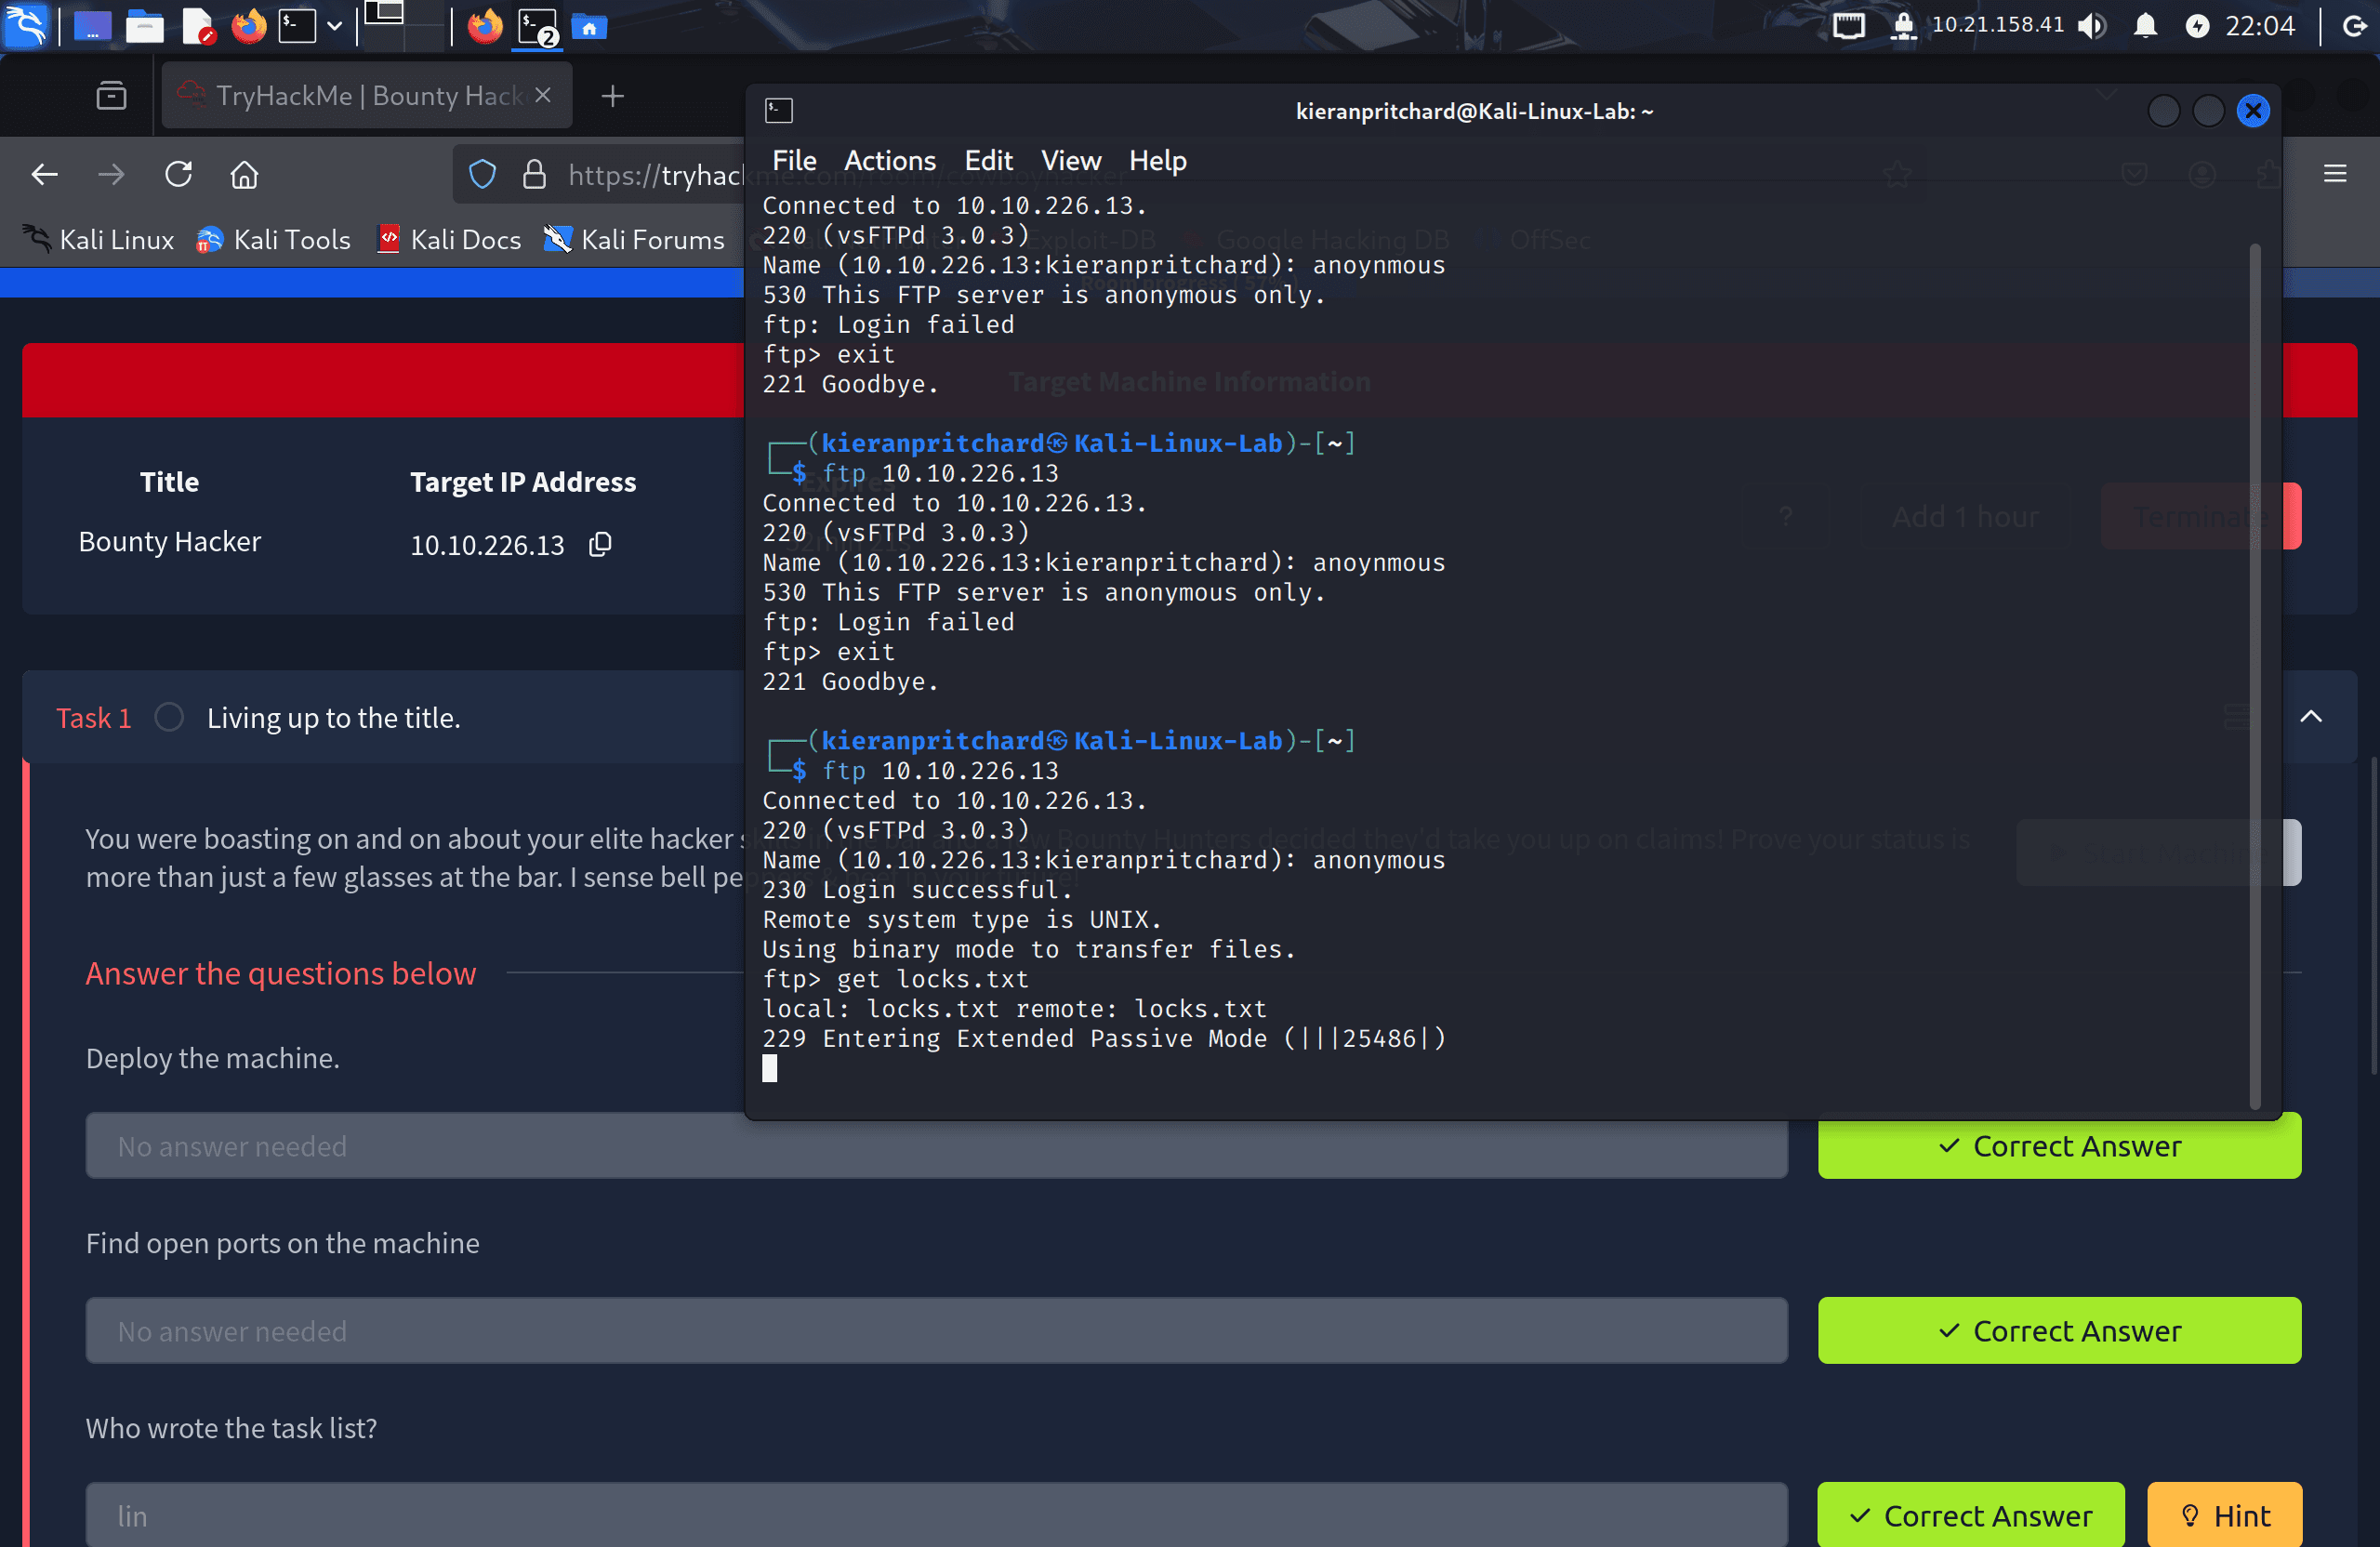Collapse Task 1 with the chevron
The width and height of the screenshot is (2380, 1547).
pos(2311,716)
